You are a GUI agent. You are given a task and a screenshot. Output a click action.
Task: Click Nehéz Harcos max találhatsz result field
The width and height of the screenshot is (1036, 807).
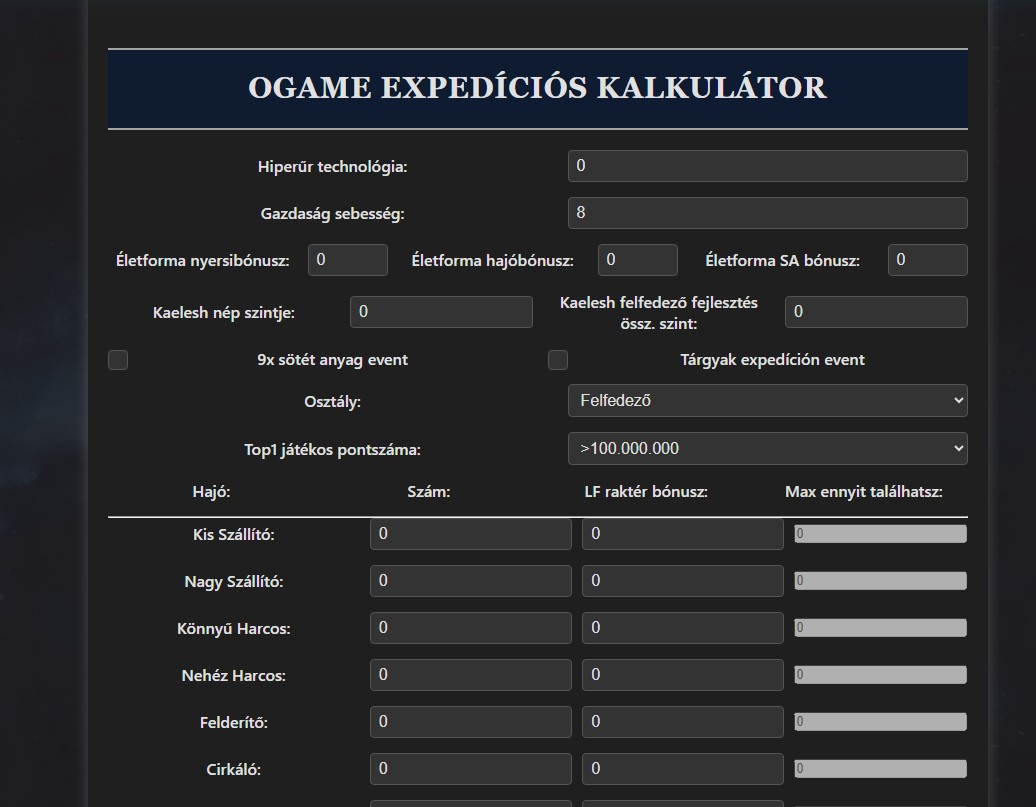(x=880, y=675)
